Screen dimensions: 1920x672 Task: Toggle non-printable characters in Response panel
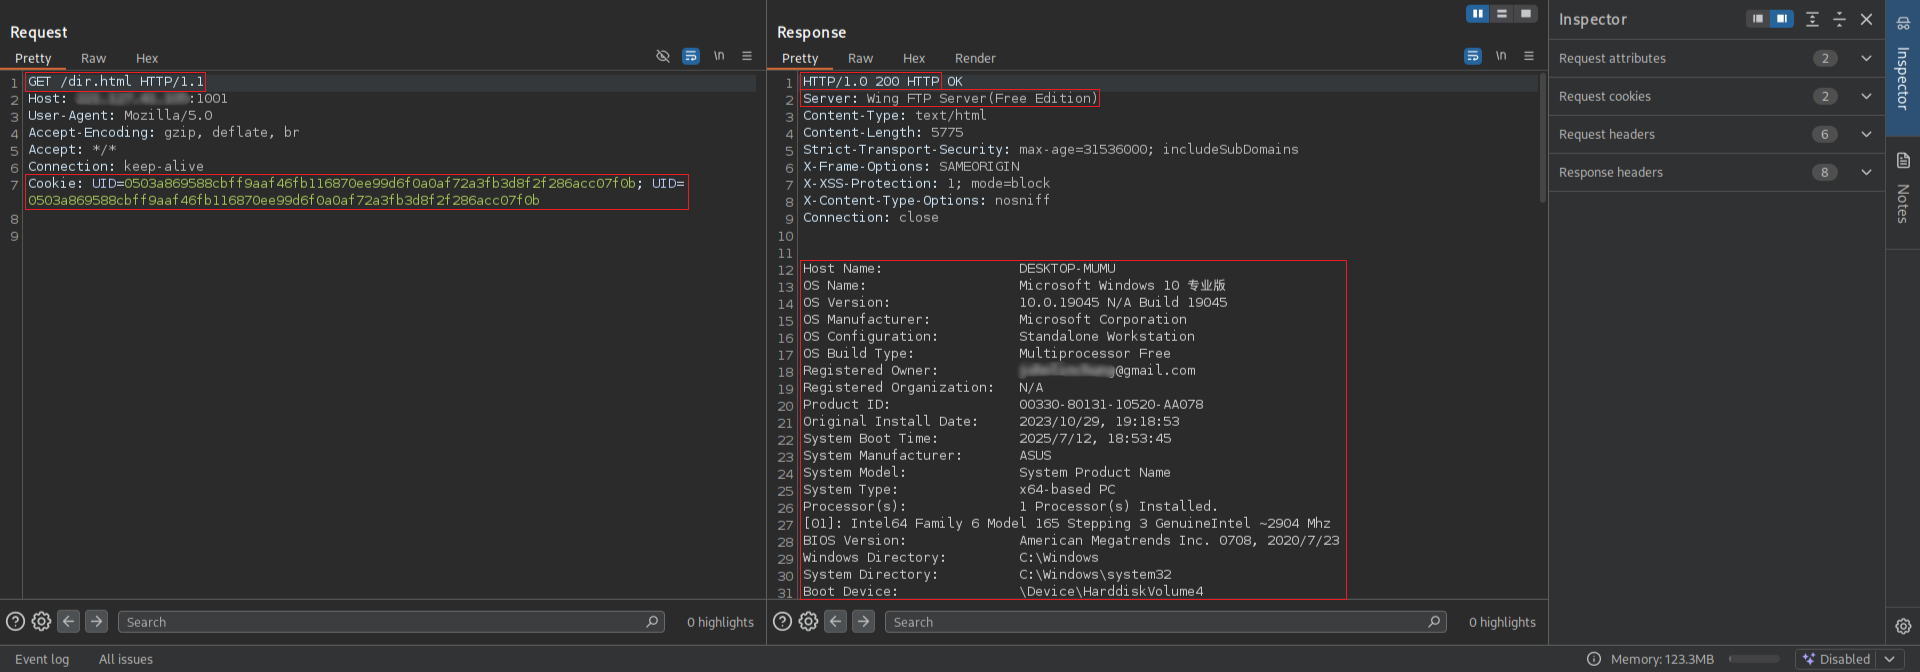(1501, 56)
